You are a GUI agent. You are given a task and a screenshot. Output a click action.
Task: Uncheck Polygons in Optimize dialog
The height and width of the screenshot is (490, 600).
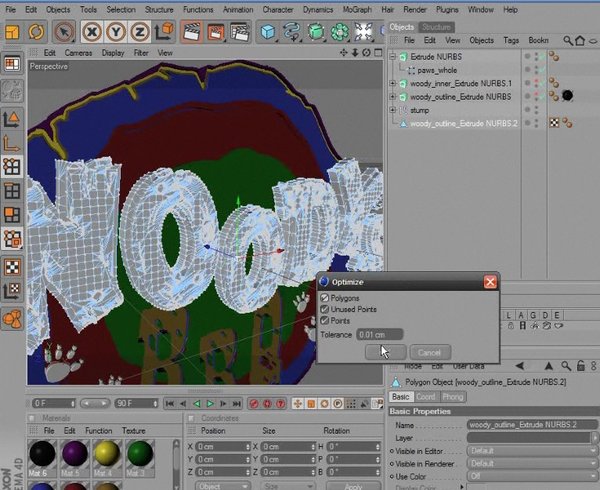point(325,298)
